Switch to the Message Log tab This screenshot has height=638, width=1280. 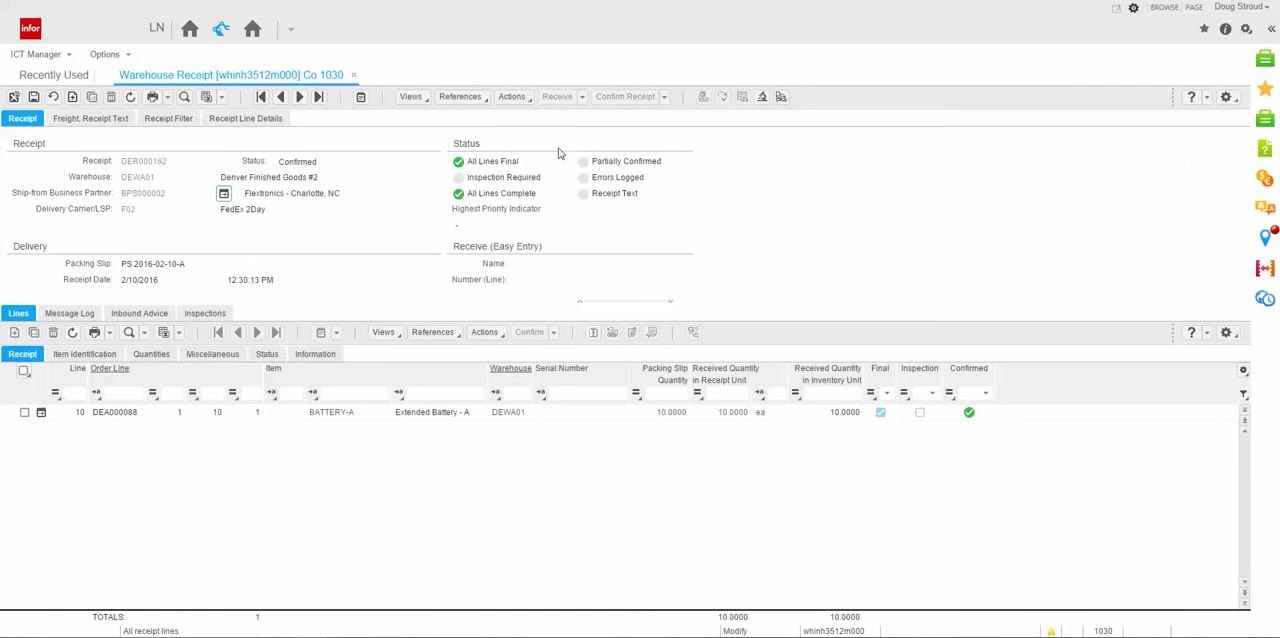69,313
